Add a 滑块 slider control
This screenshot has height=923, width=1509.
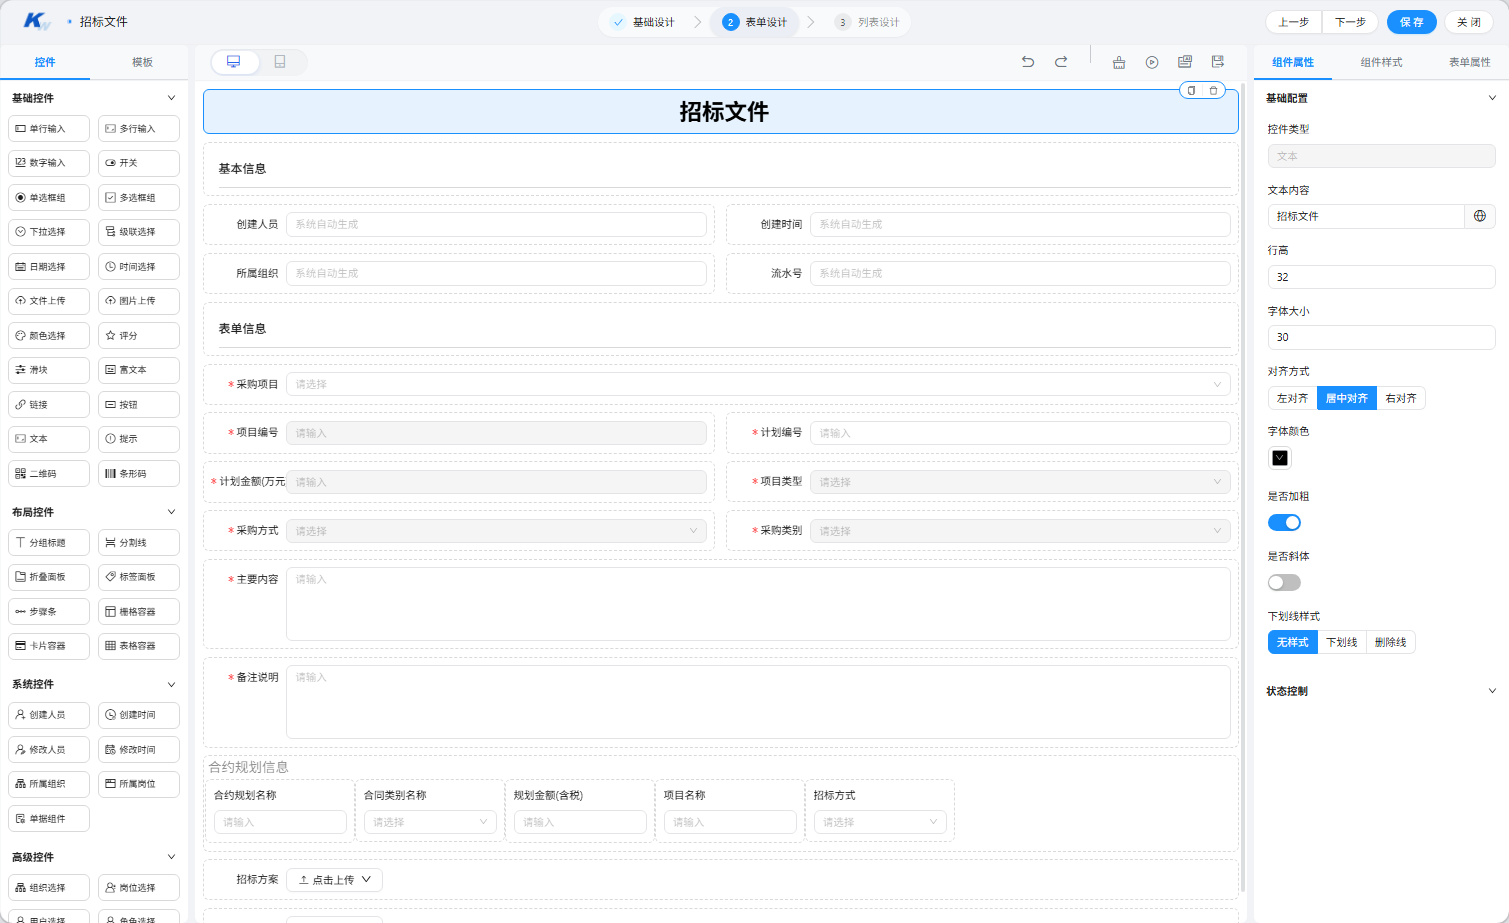(49, 370)
